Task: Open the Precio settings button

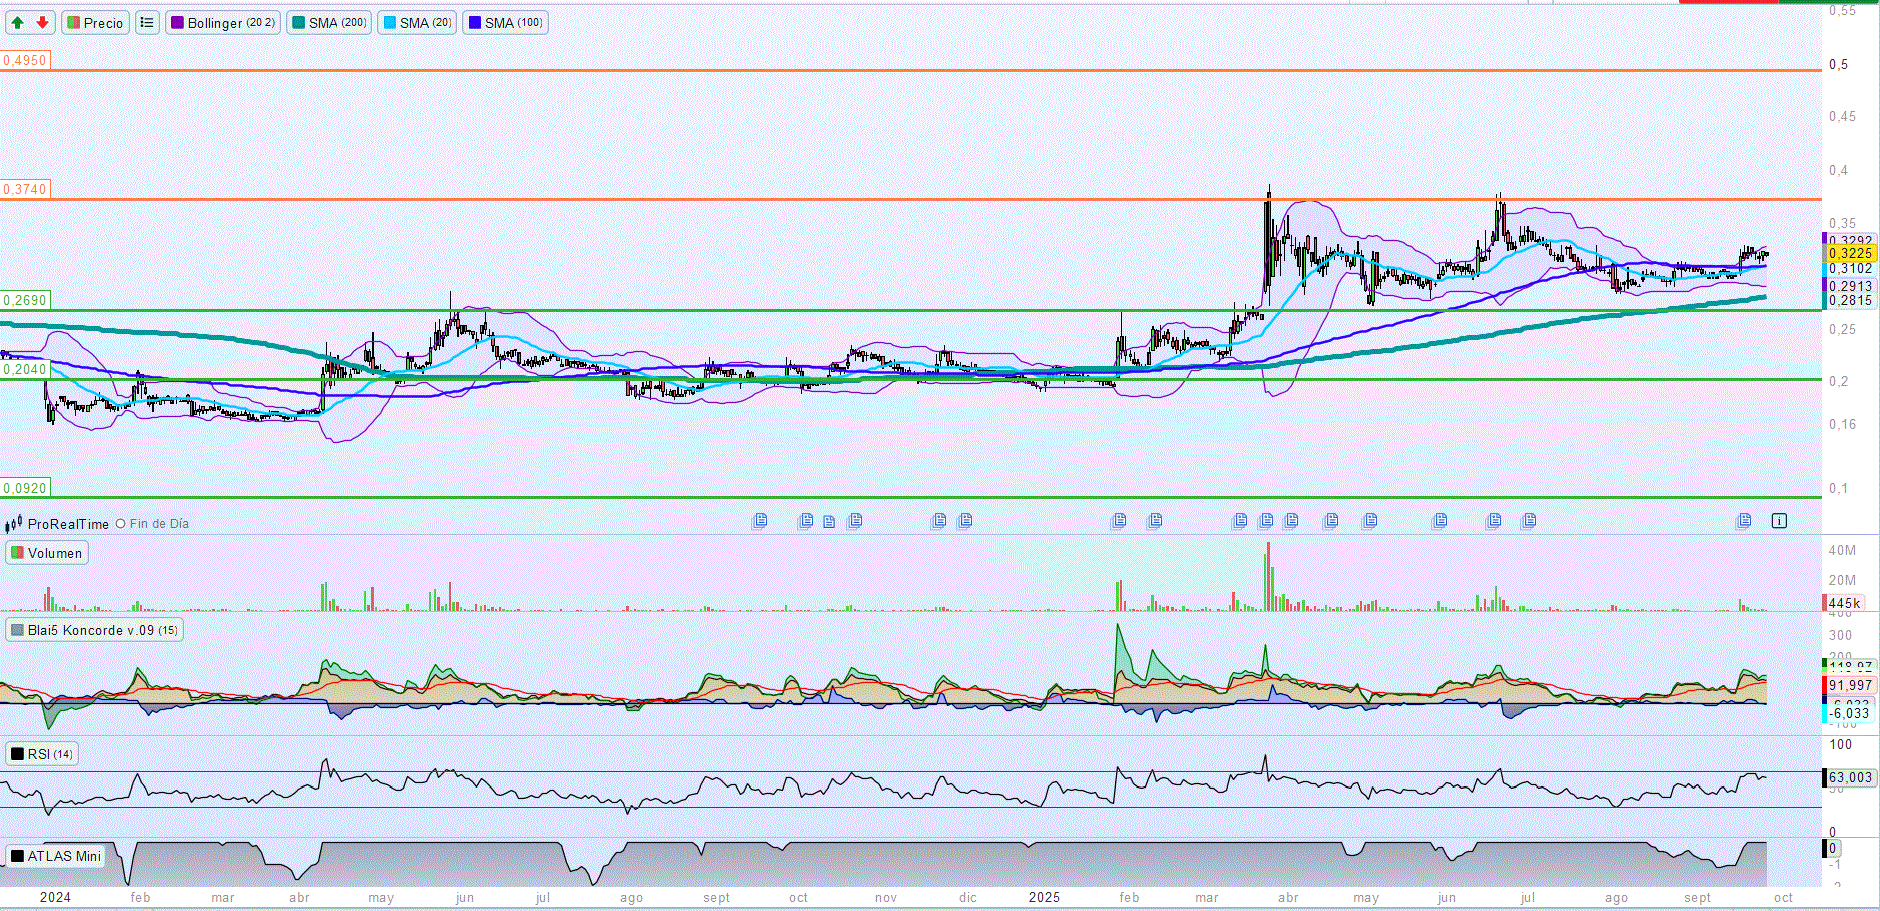Action: tap(95, 22)
